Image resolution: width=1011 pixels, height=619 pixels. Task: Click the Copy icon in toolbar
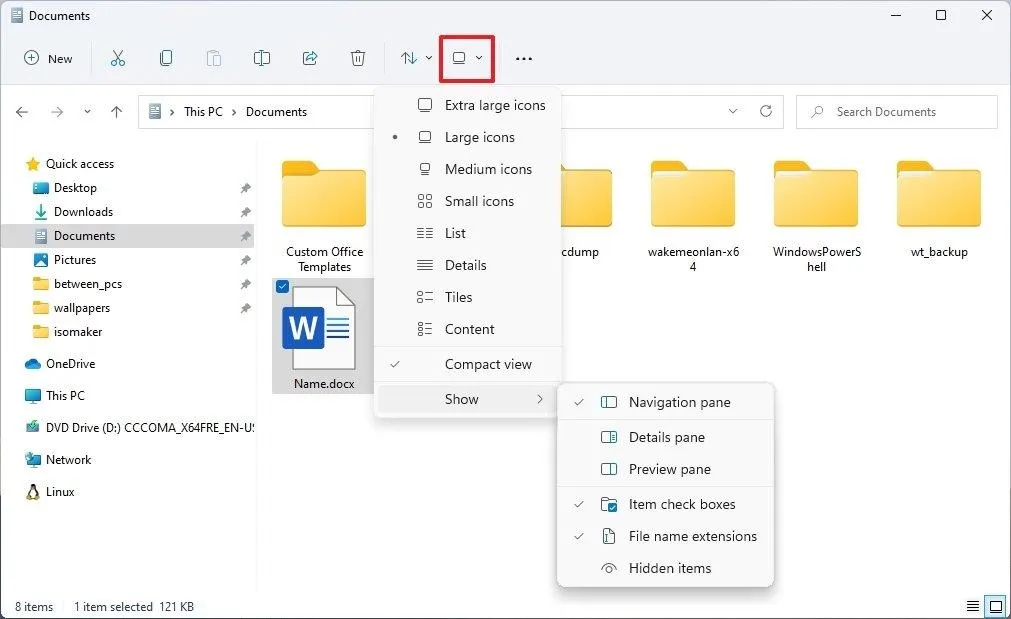click(166, 59)
